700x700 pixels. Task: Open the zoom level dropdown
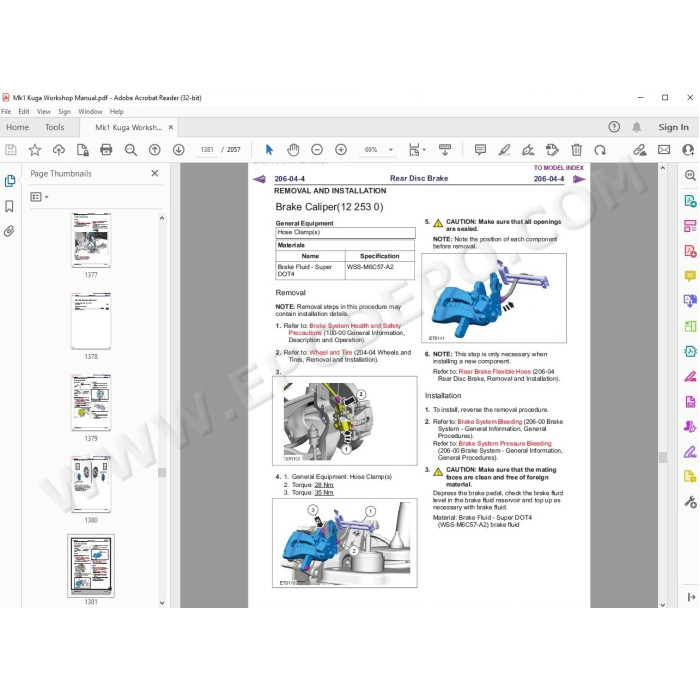click(x=391, y=150)
